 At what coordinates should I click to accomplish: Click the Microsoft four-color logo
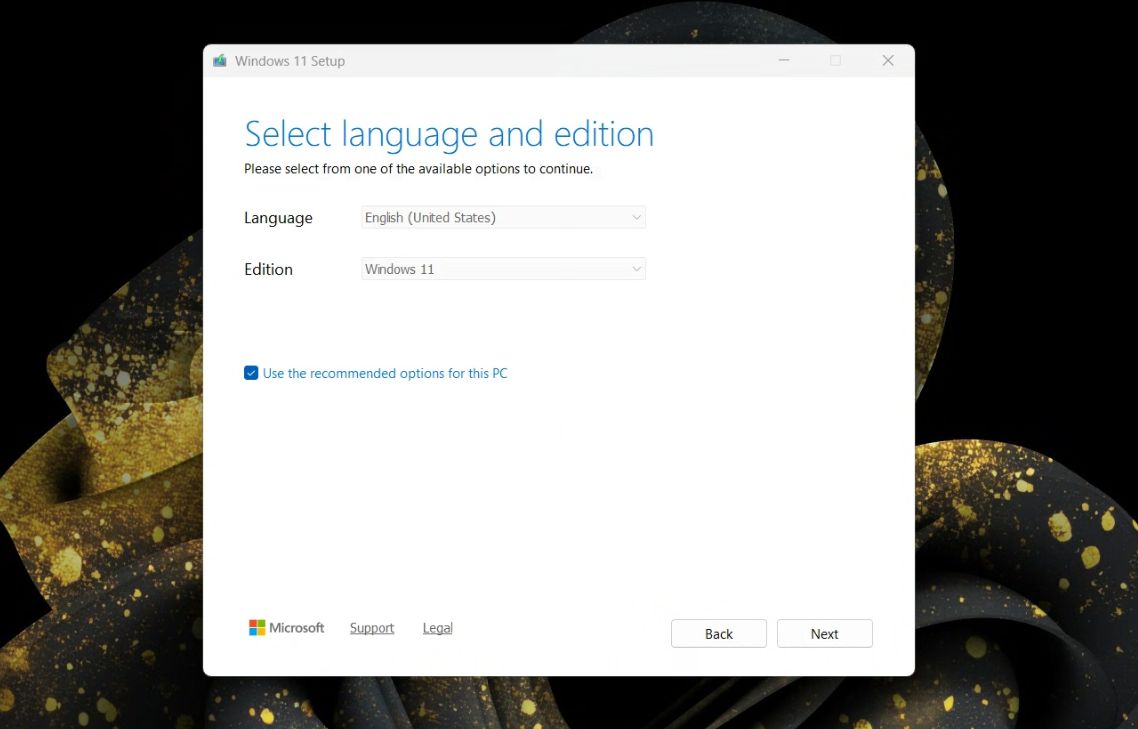257,628
